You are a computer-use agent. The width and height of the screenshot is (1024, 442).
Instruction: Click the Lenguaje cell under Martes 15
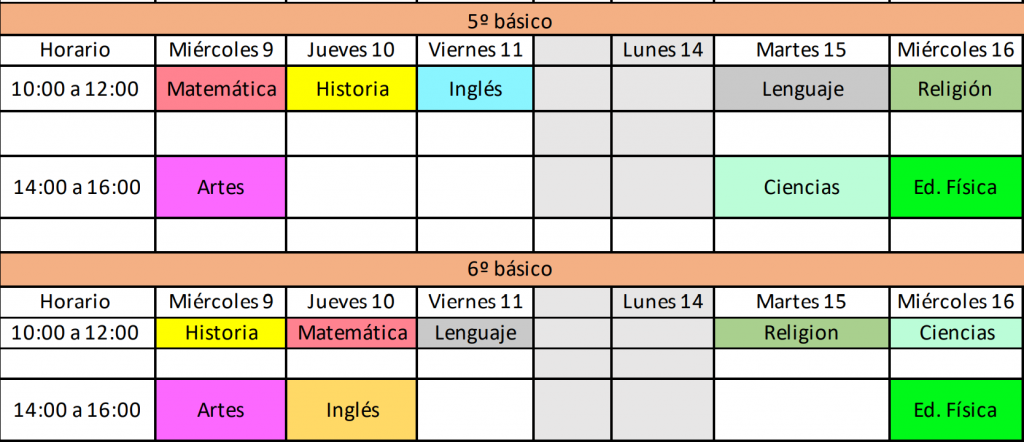[x=802, y=88]
